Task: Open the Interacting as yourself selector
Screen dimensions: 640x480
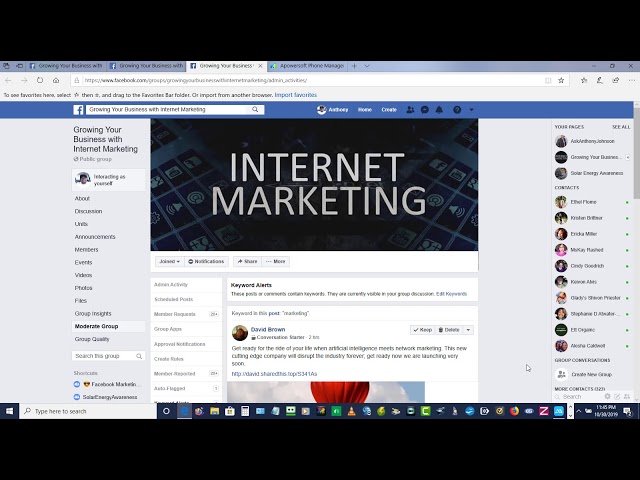Action: coord(109,180)
